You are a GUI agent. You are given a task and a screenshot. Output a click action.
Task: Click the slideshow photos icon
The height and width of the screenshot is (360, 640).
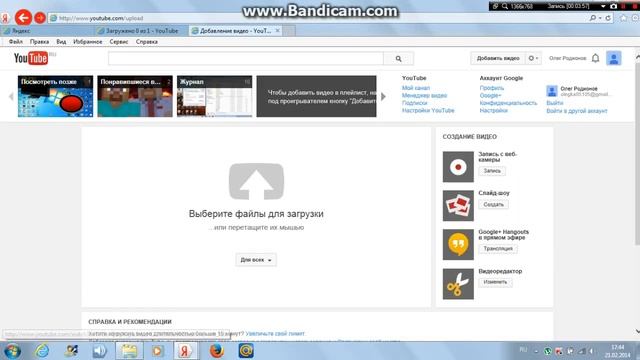pos(458,206)
